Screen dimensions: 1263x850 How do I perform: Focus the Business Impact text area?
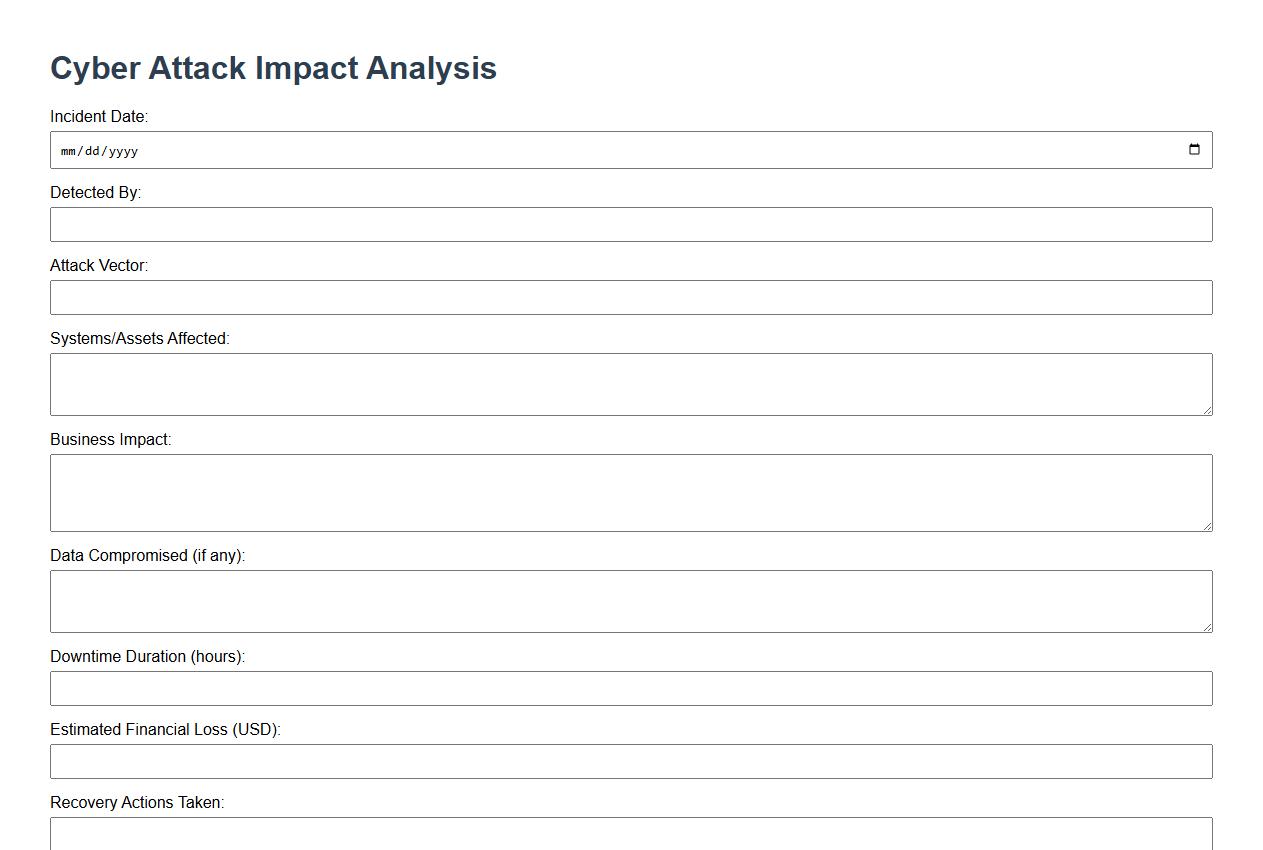coord(631,493)
